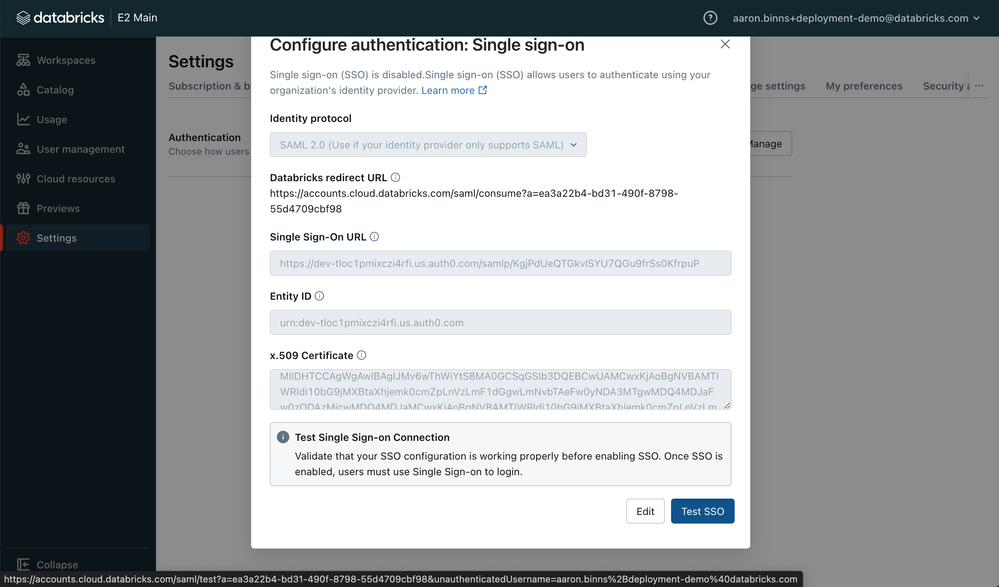999x587 pixels.
Task: Click the Test Single Sign-on Connection info icon
Action: (x=283, y=437)
